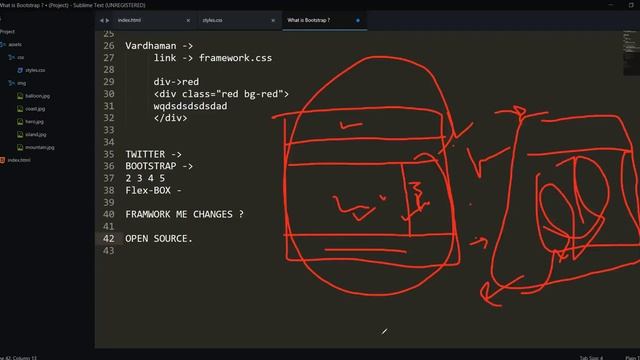Close the styles.css tab

pyautogui.click(x=273, y=20)
